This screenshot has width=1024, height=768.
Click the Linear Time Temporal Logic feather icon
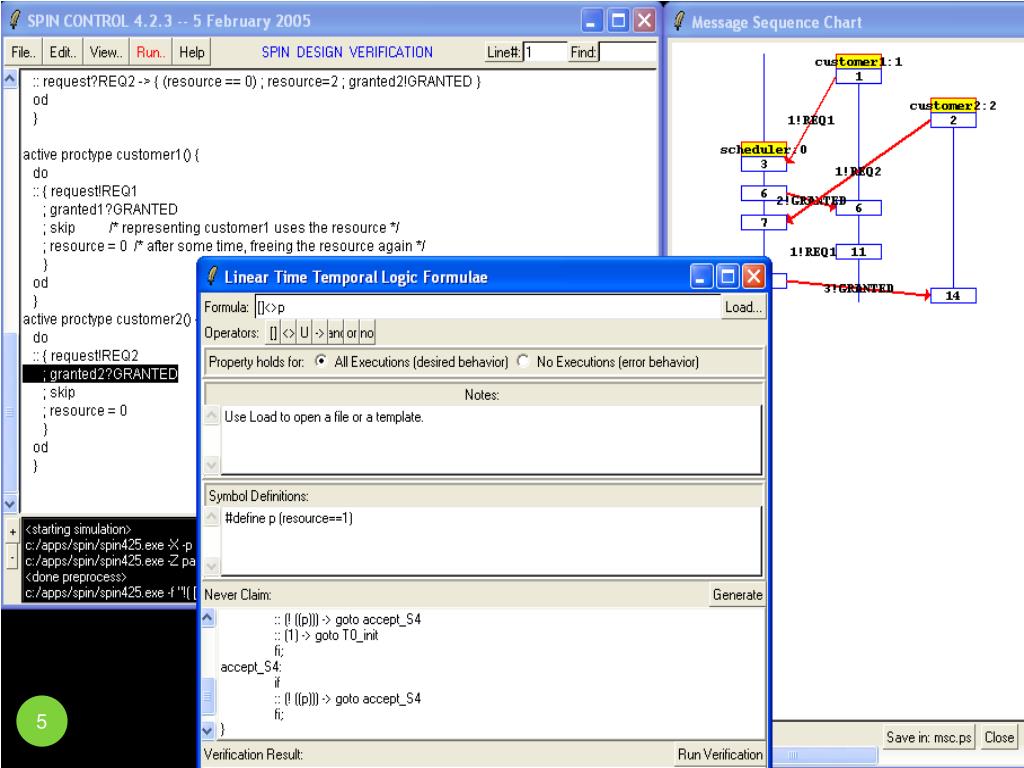tap(212, 276)
